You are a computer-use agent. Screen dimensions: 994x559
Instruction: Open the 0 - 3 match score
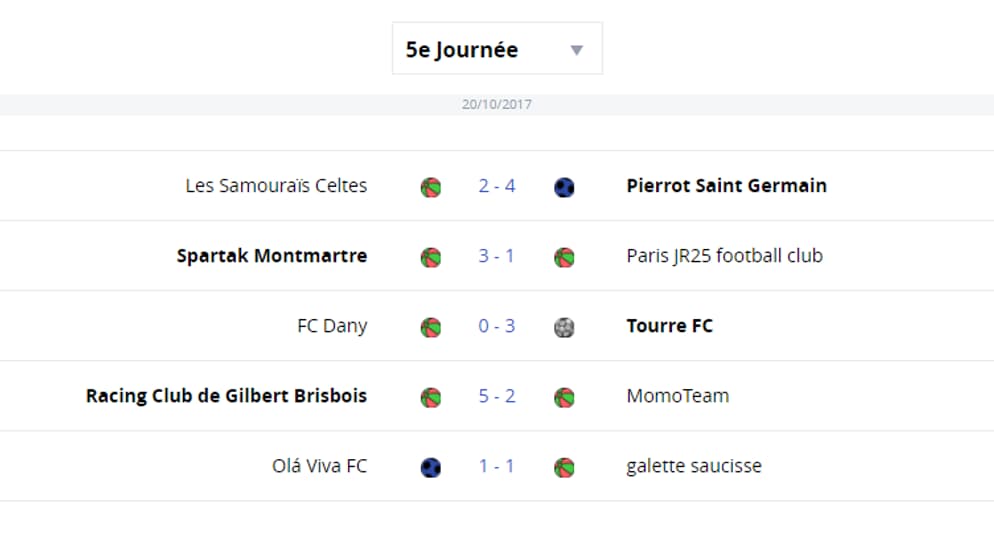click(497, 326)
